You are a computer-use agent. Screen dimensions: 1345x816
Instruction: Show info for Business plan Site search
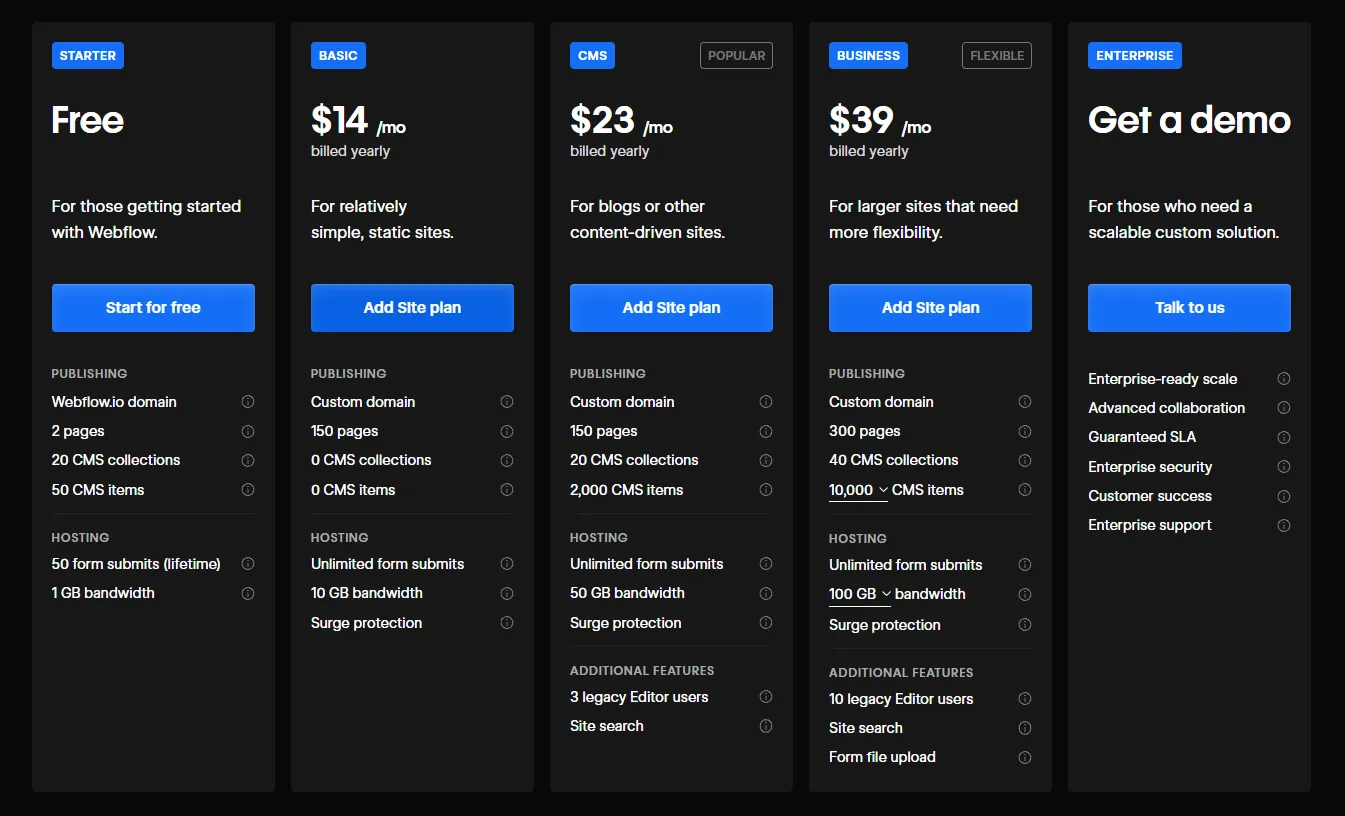point(1025,728)
